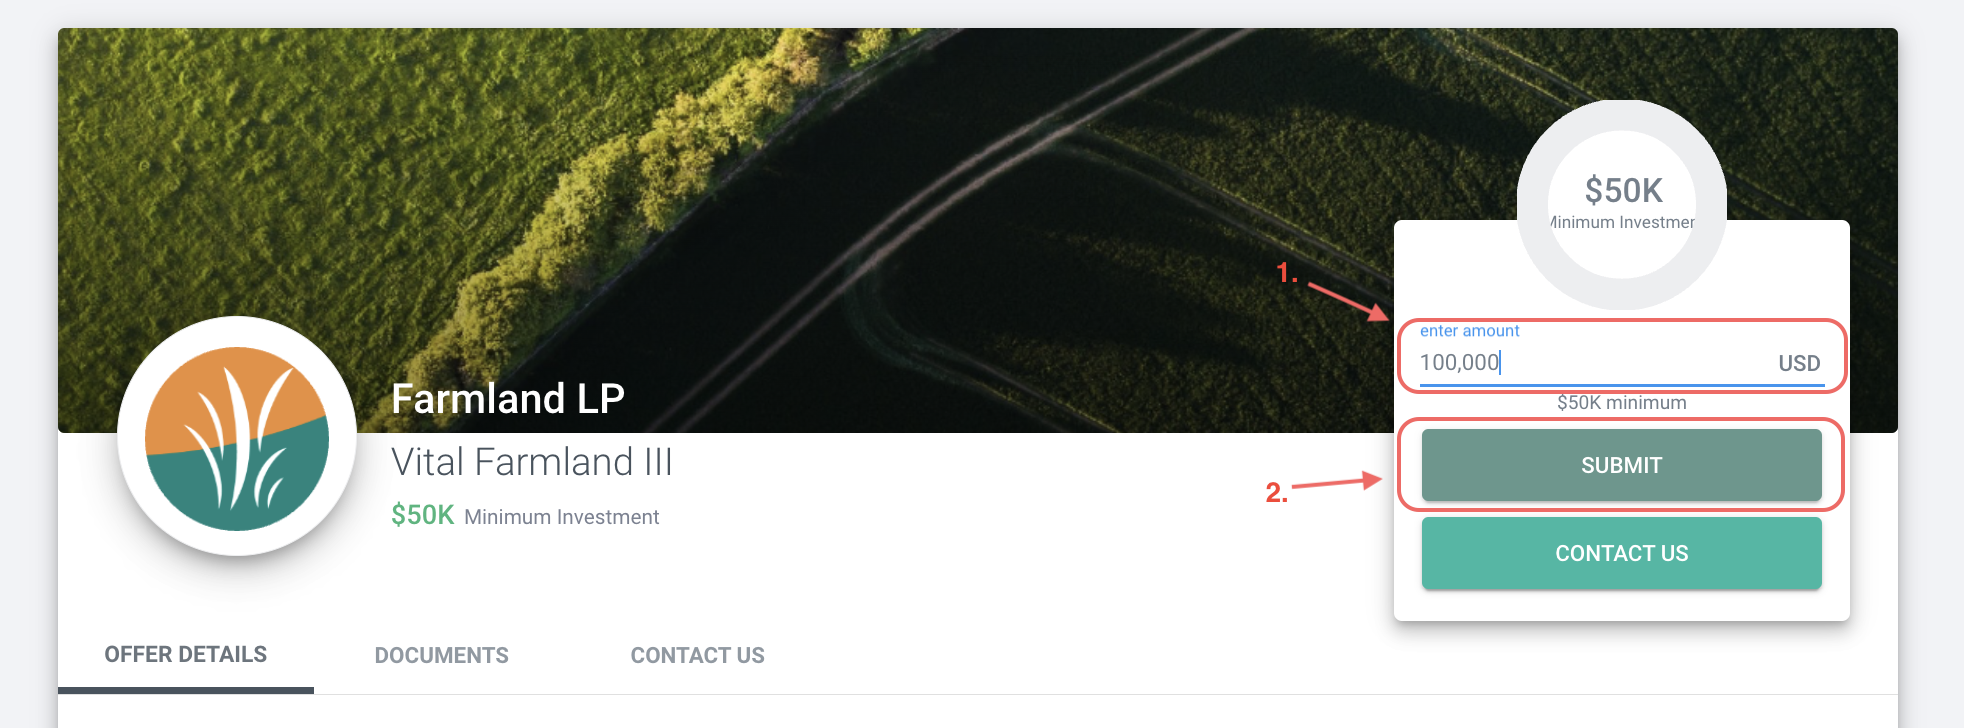Click the 'enter amount' floating label

pyautogui.click(x=1469, y=331)
